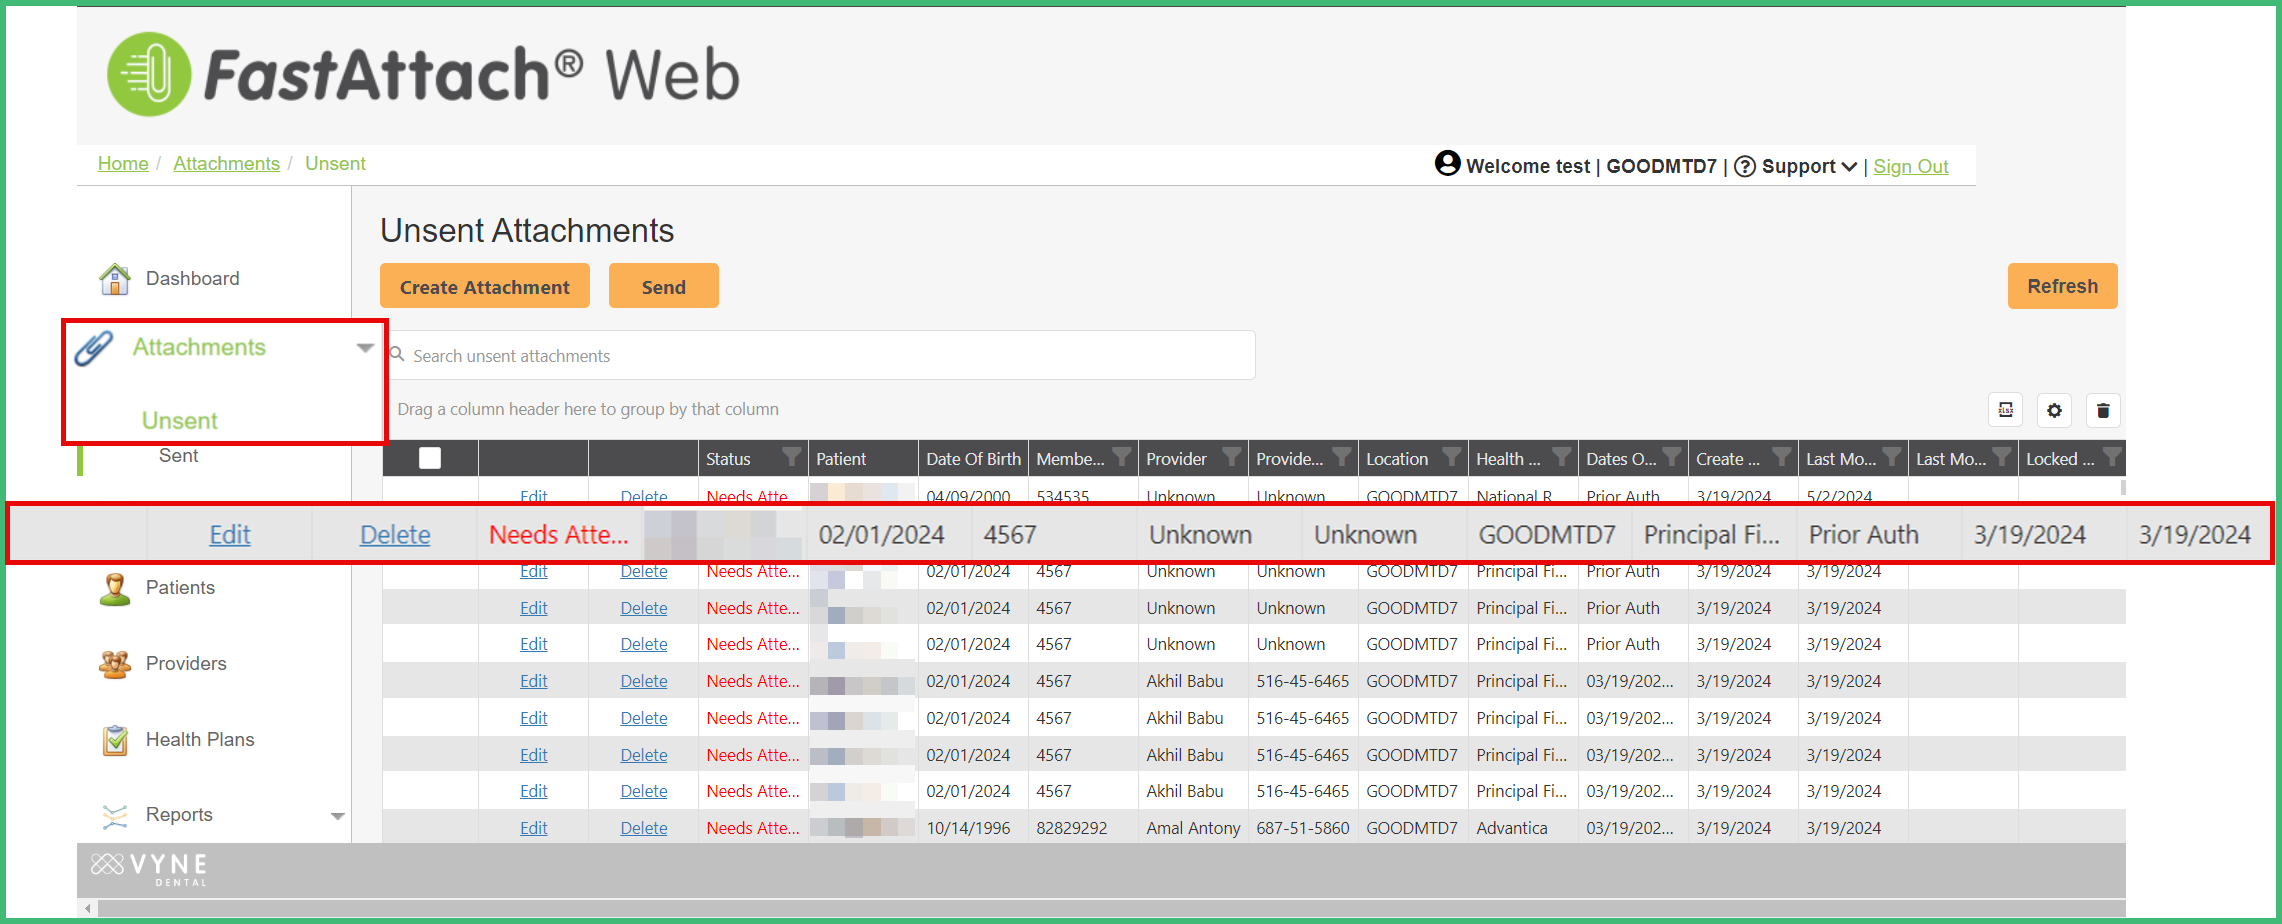Open the Status column filter funnel
The image size is (2282, 924).
[x=791, y=457]
